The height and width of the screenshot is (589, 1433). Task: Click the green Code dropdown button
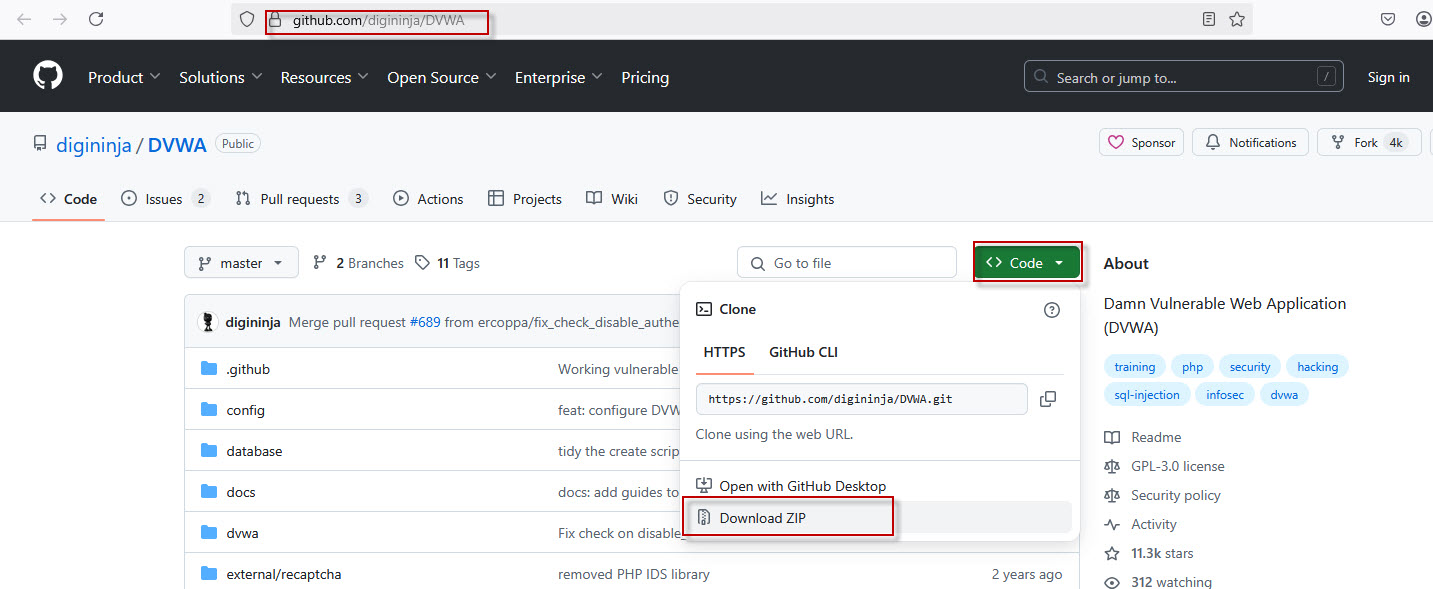1027,263
